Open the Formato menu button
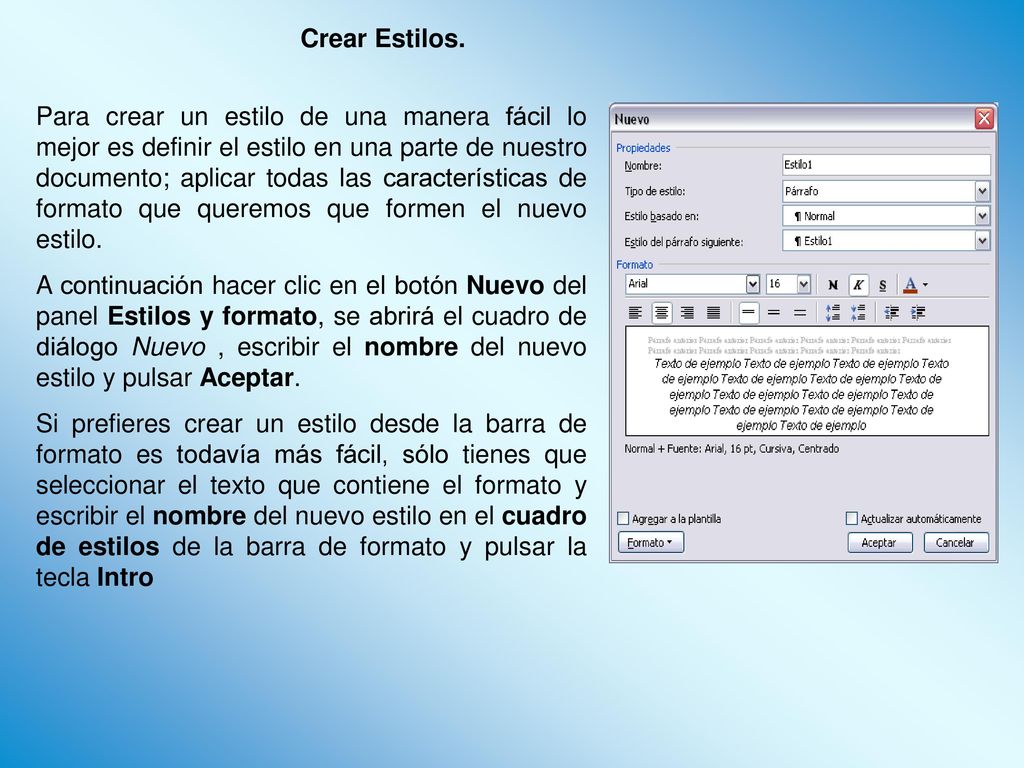 [x=650, y=543]
